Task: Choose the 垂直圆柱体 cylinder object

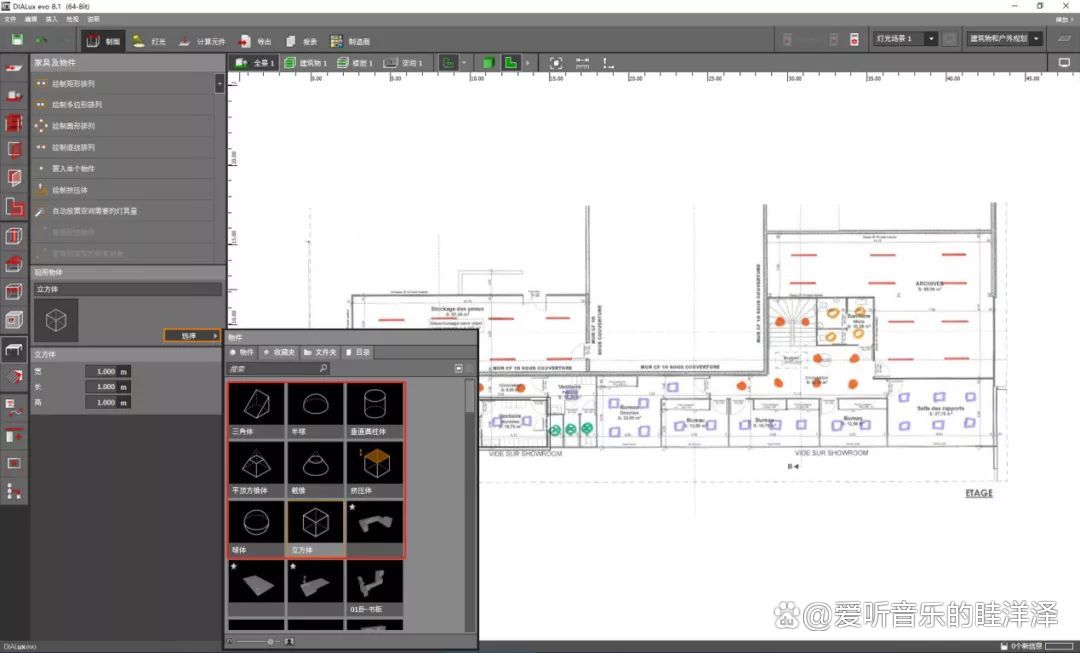Action: point(375,411)
